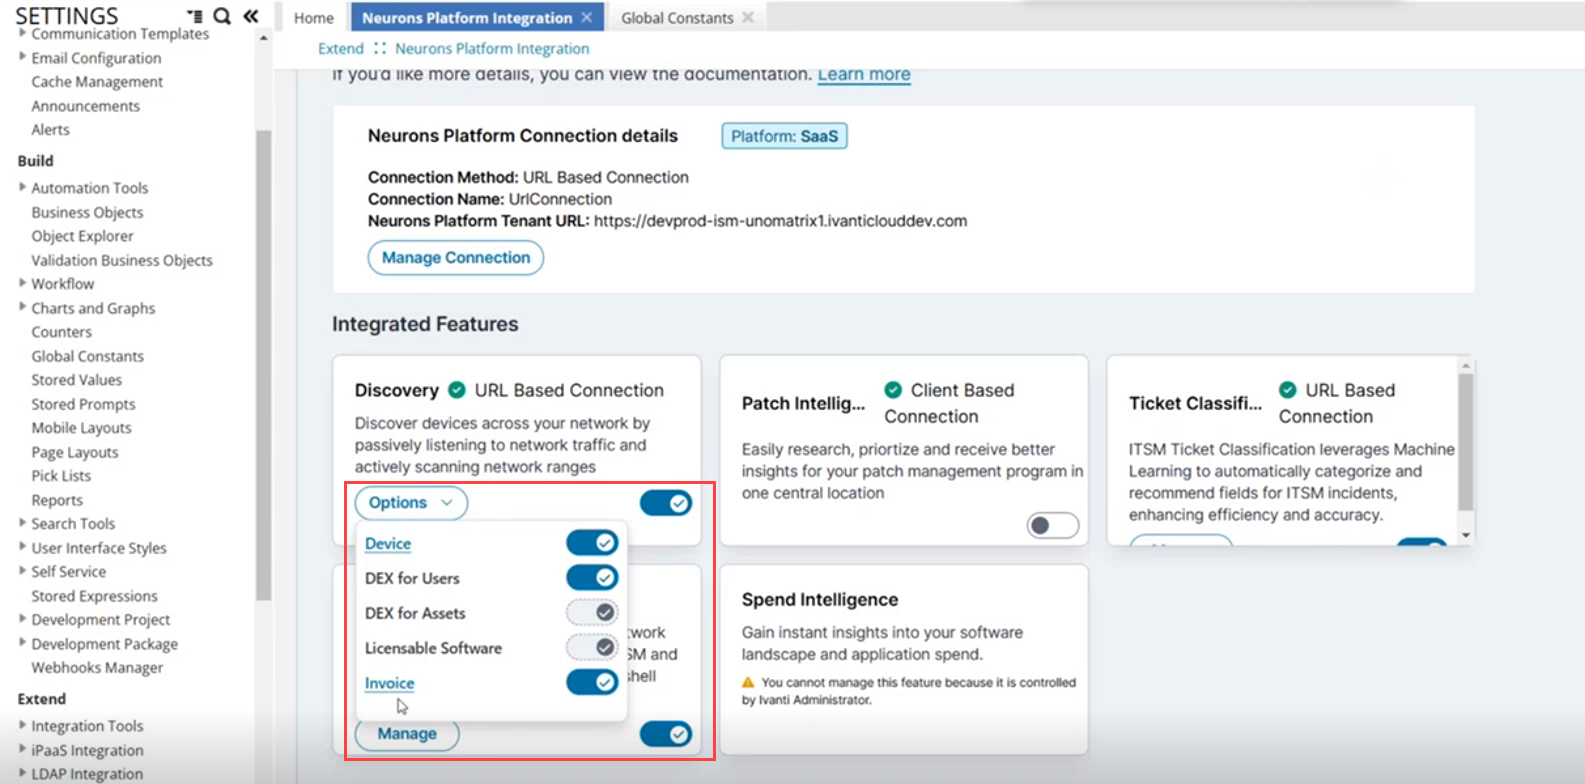The height and width of the screenshot is (784, 1585).
Task: Click the settings tree list icon
Action: (x=194, y=16)
